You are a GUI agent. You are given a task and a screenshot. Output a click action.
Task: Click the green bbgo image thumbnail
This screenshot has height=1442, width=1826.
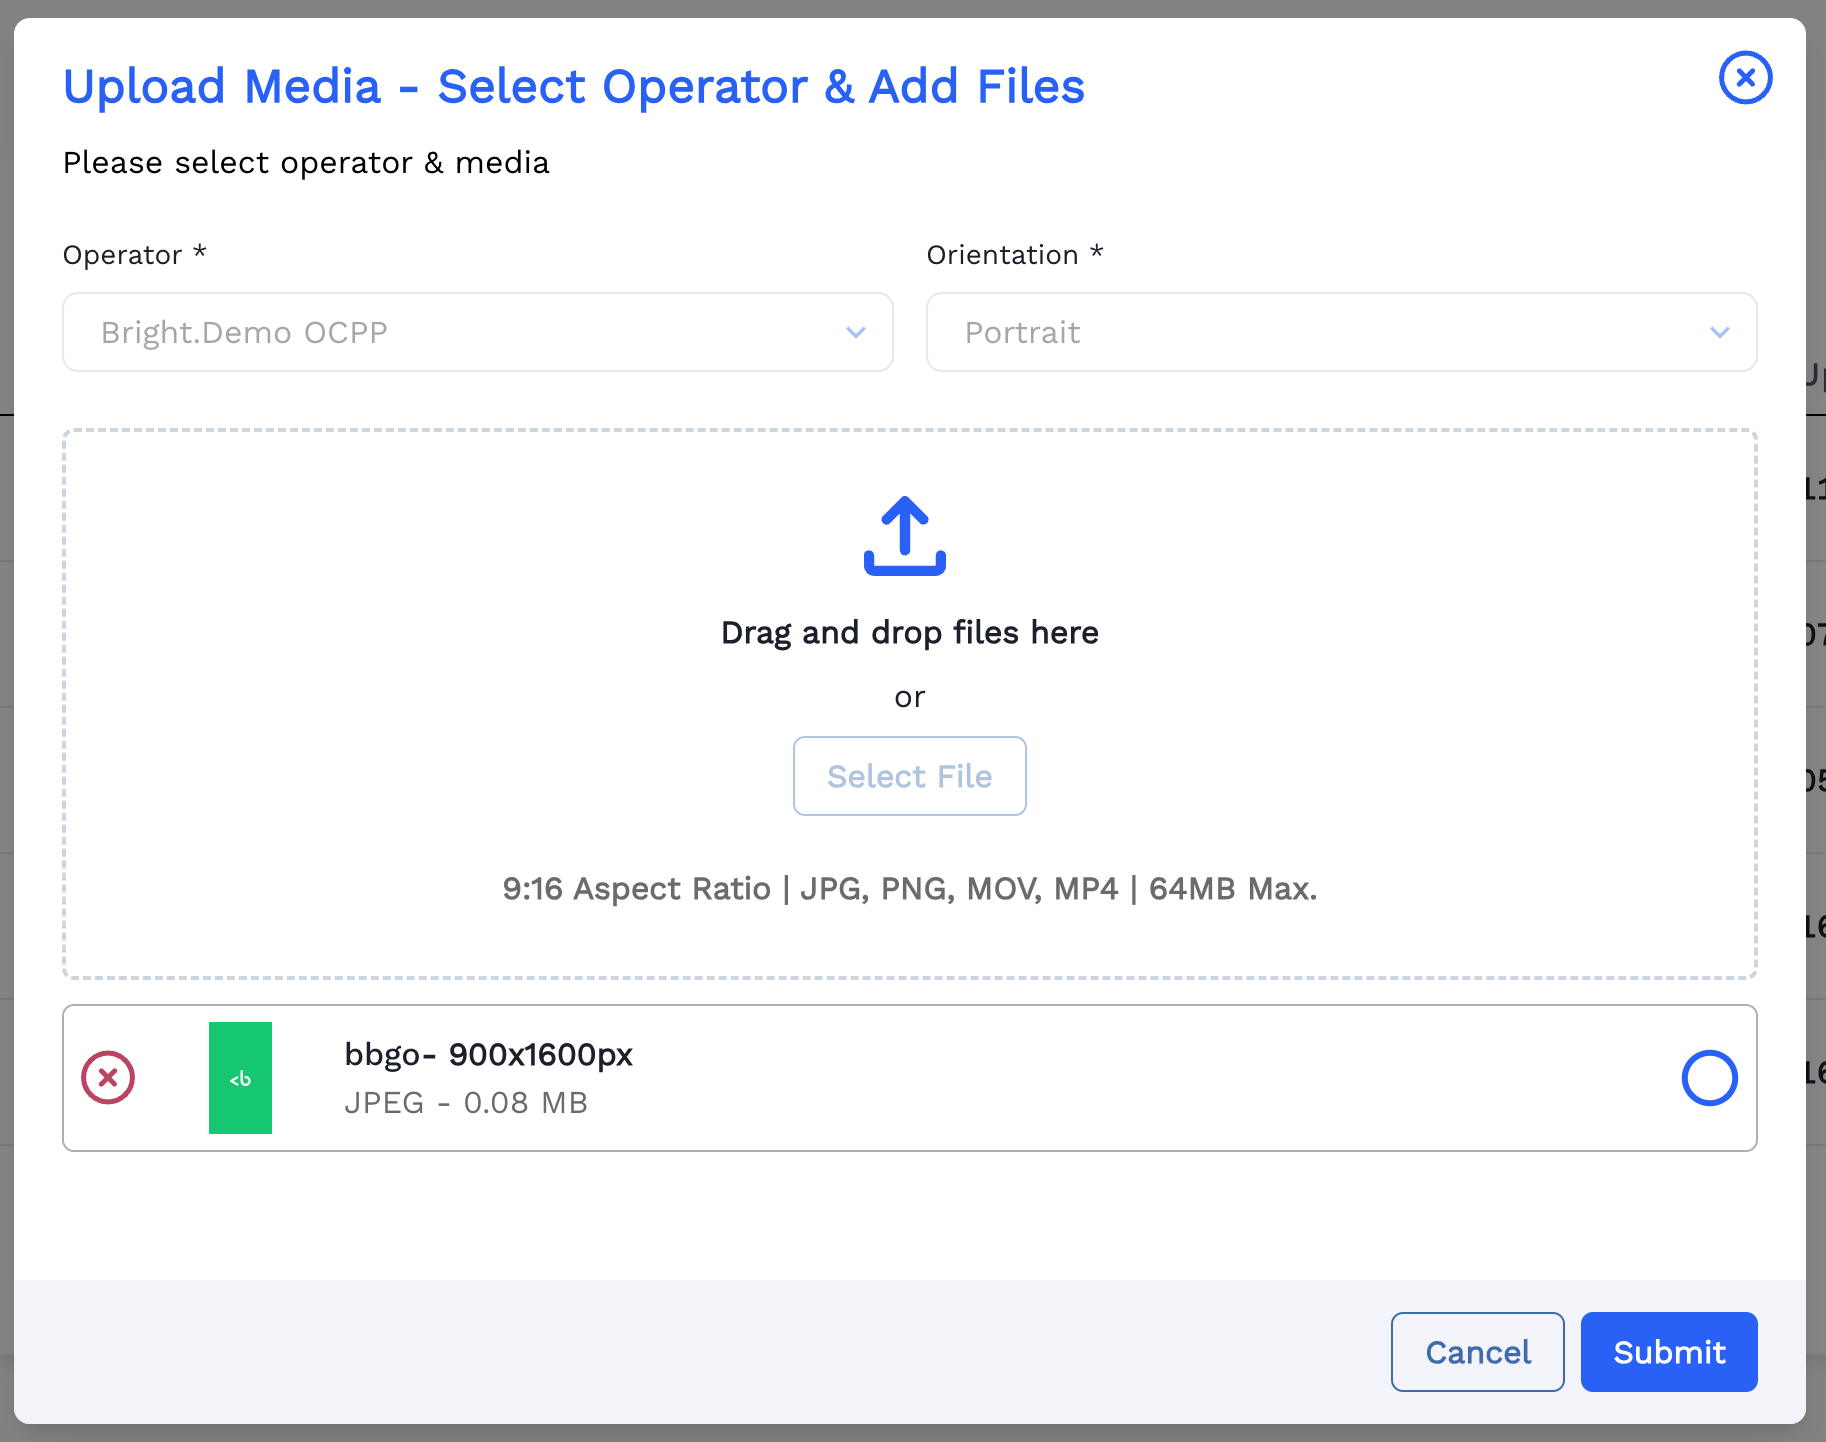(x=240, y=1078)
